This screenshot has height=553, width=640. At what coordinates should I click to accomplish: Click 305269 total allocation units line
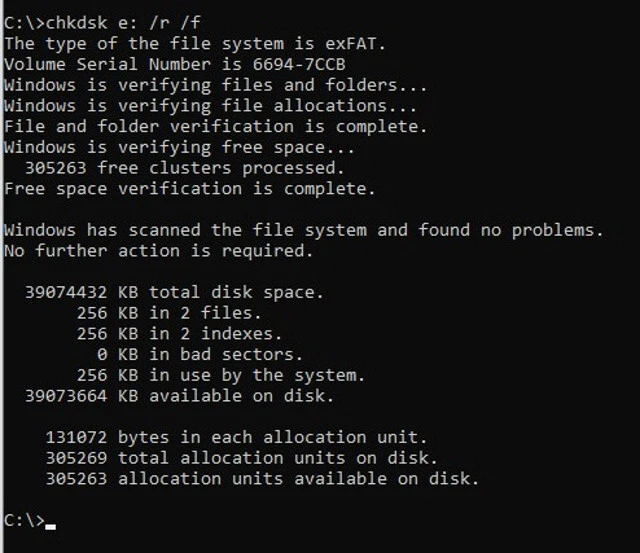240,458
